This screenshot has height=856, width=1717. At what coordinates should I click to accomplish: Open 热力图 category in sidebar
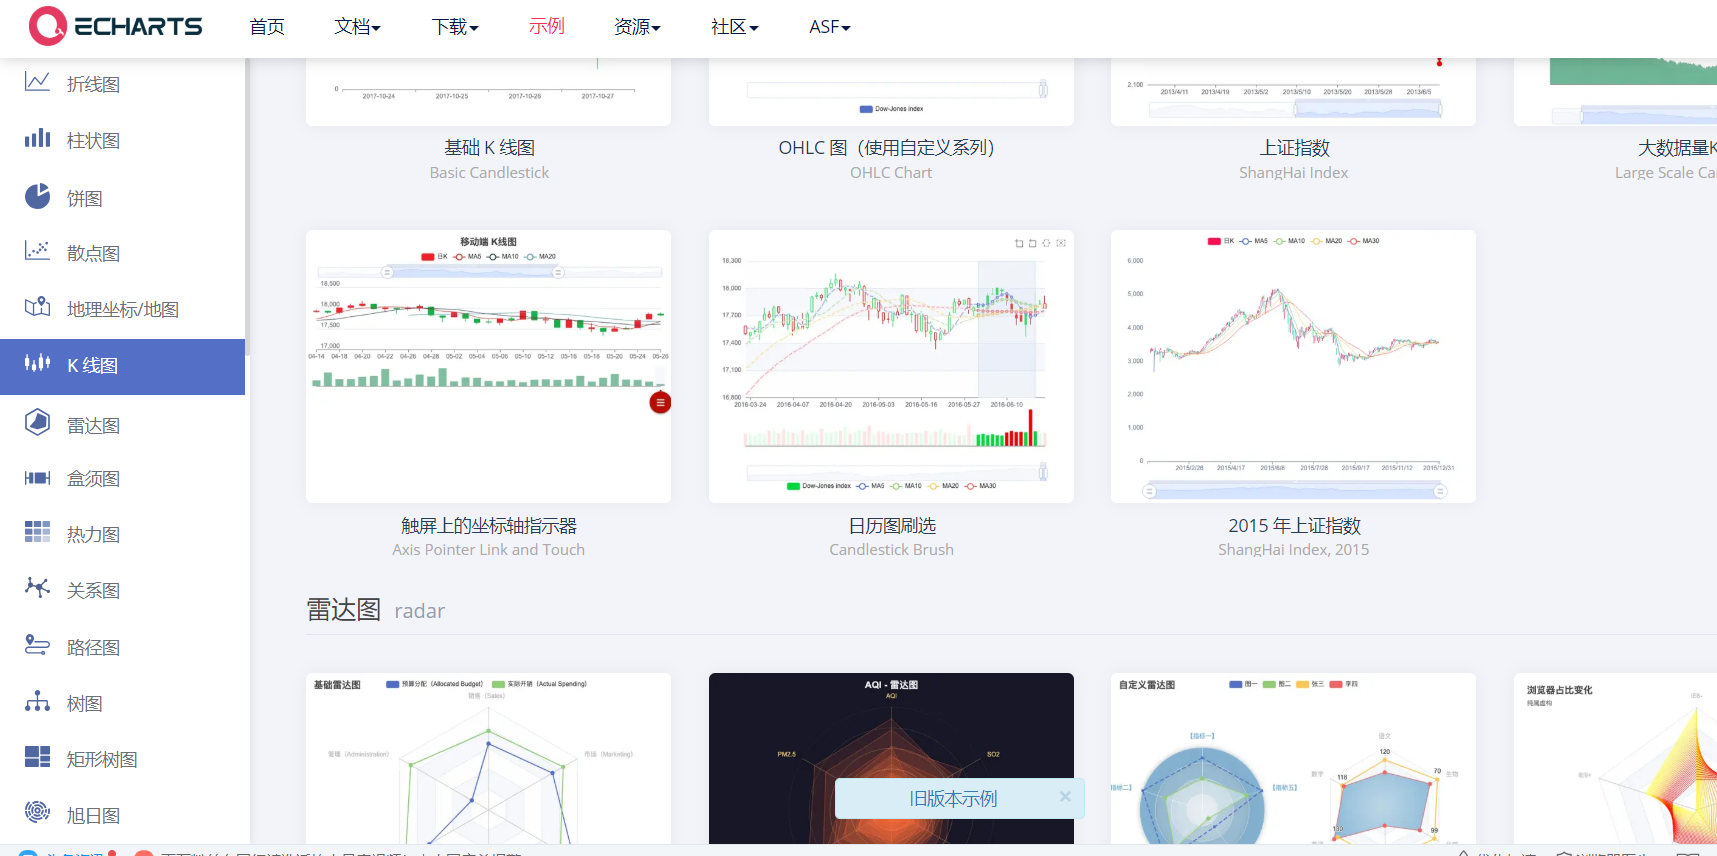pyautogui.click(x=122, y=534)
